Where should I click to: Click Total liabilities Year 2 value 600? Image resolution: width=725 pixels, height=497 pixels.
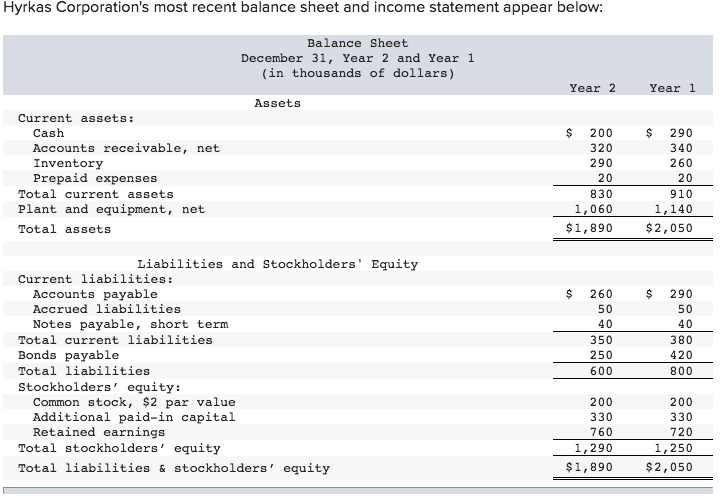(601, 371)
